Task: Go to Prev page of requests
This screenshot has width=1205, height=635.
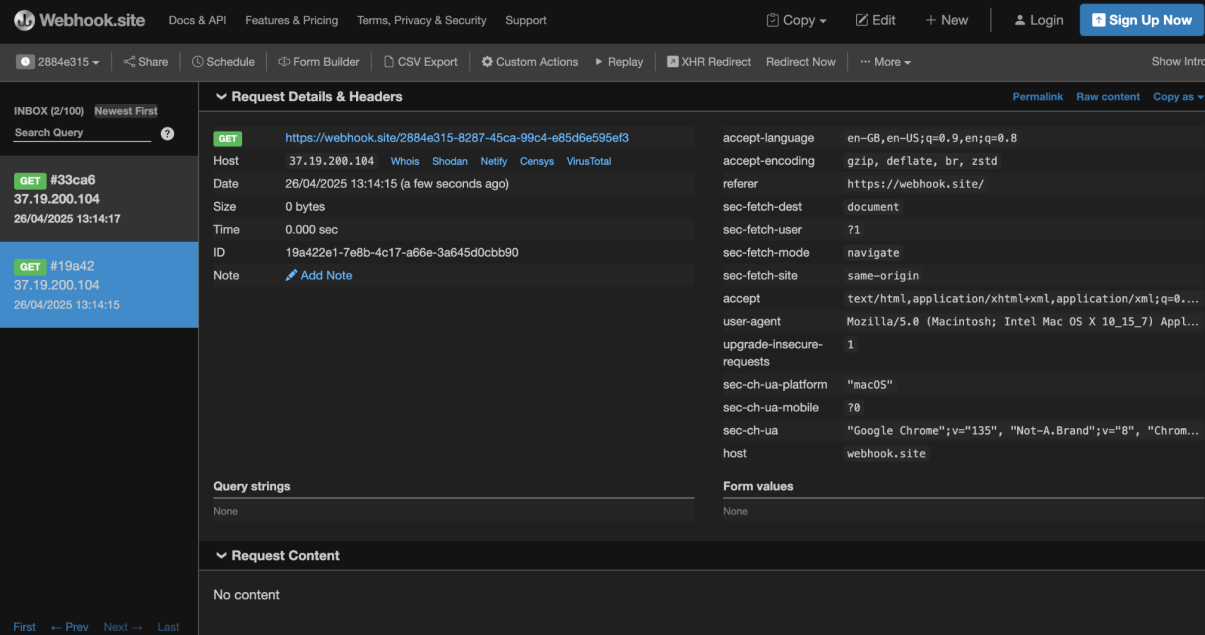Action: point(70,627)
